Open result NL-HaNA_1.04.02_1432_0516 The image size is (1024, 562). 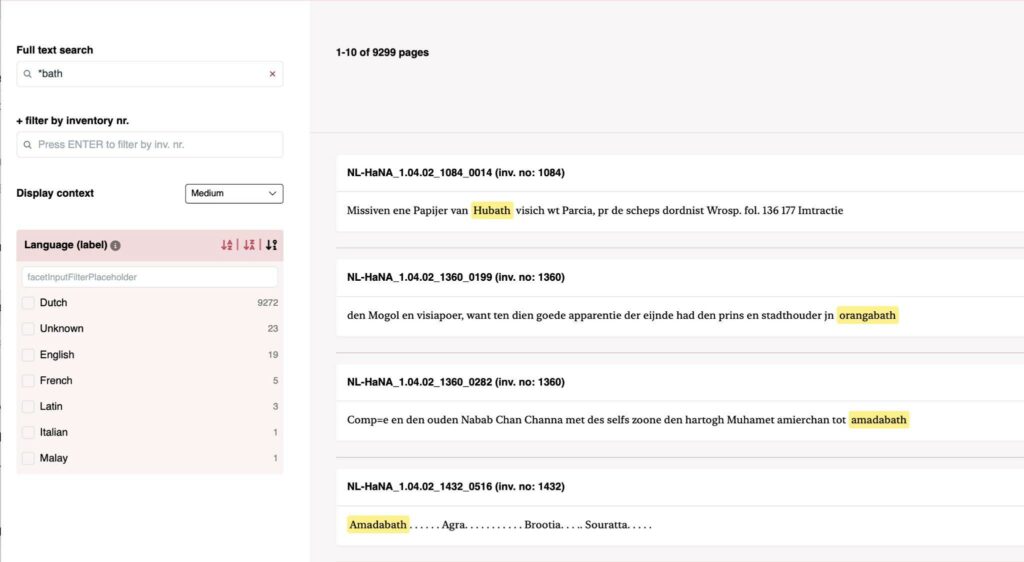click(x=455, y=487)
